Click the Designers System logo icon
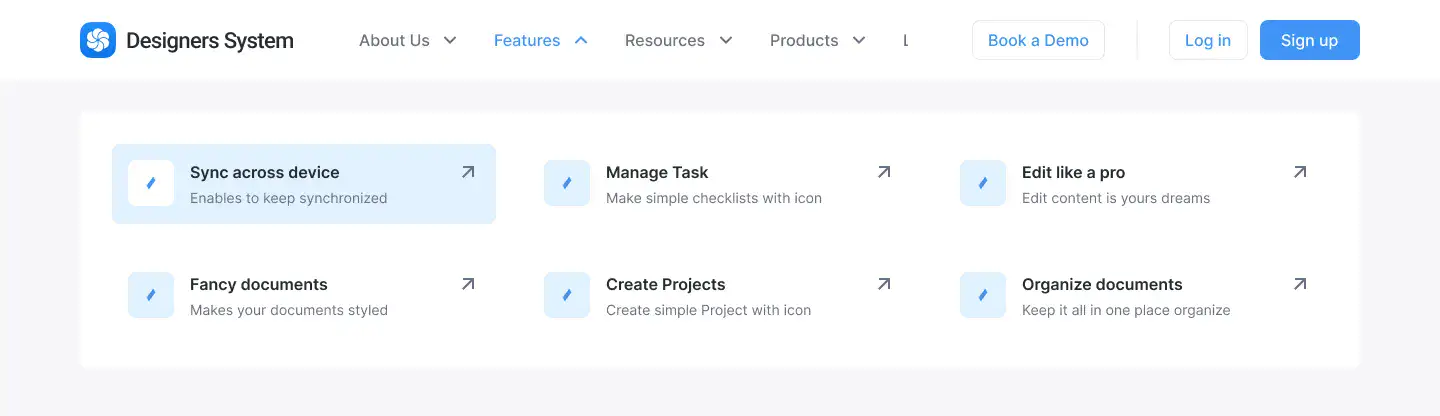The height and width of the screenshot is (416, 1440). coord(98,40)
